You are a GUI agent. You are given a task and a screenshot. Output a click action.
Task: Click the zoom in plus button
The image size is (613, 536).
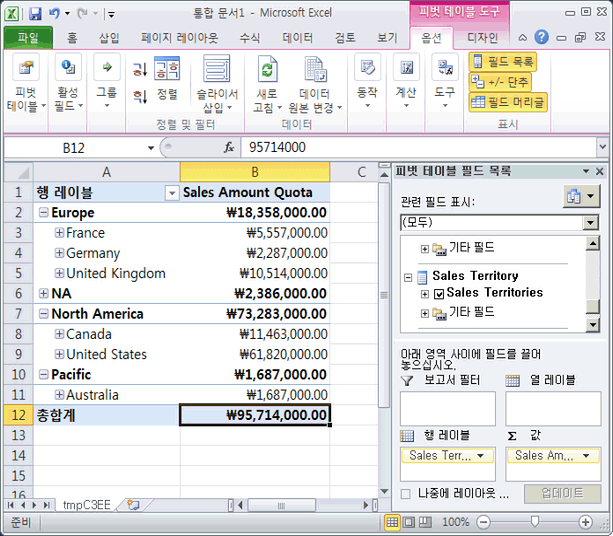(x=585, y=522)
